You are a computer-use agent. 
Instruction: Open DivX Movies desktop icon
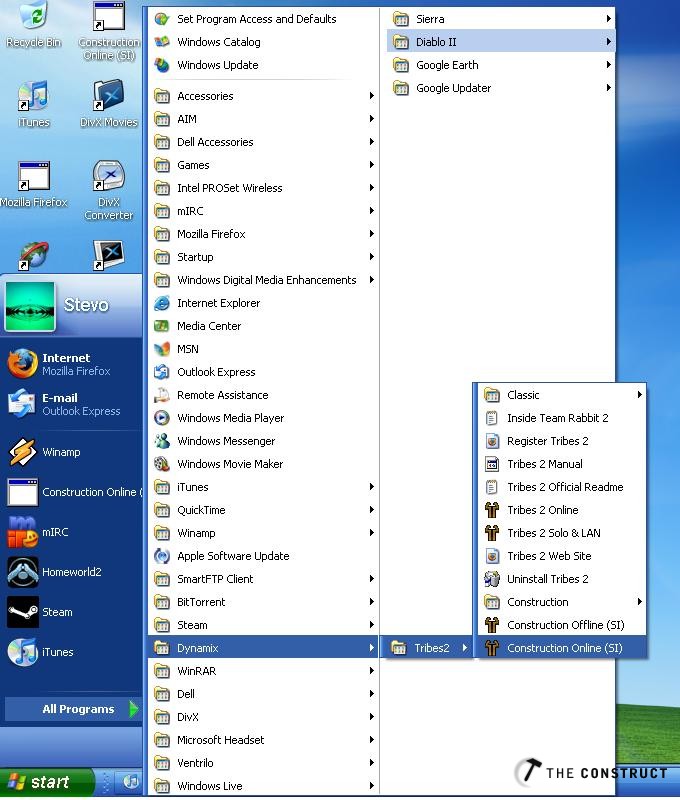tap(108, 104)
